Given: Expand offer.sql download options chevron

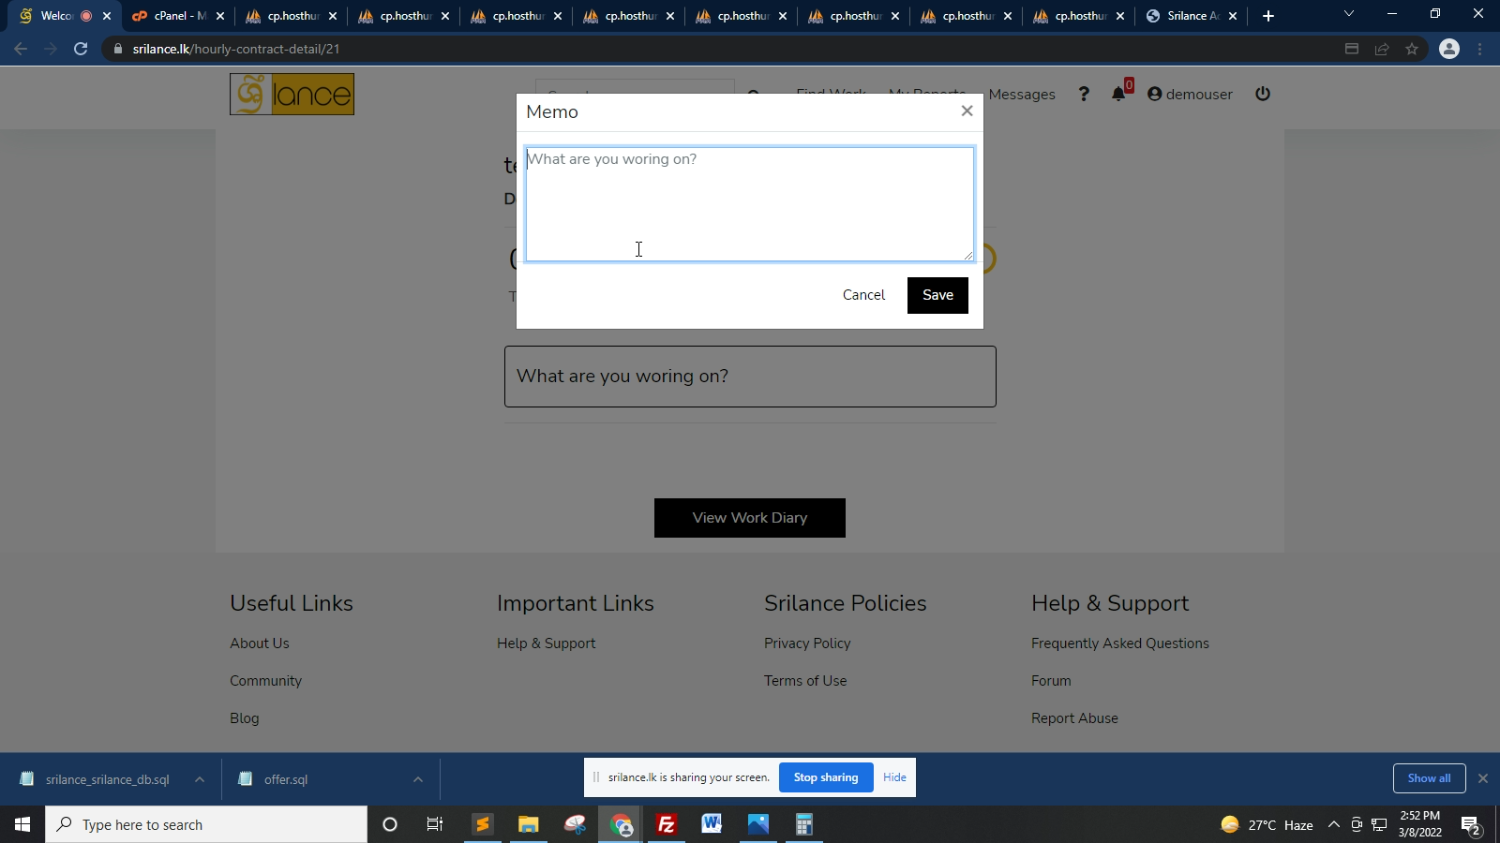Looking at the screenshot, I should click(418, 780).
